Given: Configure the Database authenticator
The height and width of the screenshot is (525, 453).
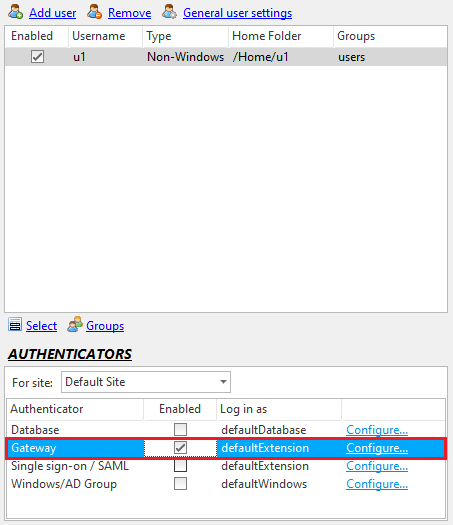Looking at the screenshot, I should [377, 430].
